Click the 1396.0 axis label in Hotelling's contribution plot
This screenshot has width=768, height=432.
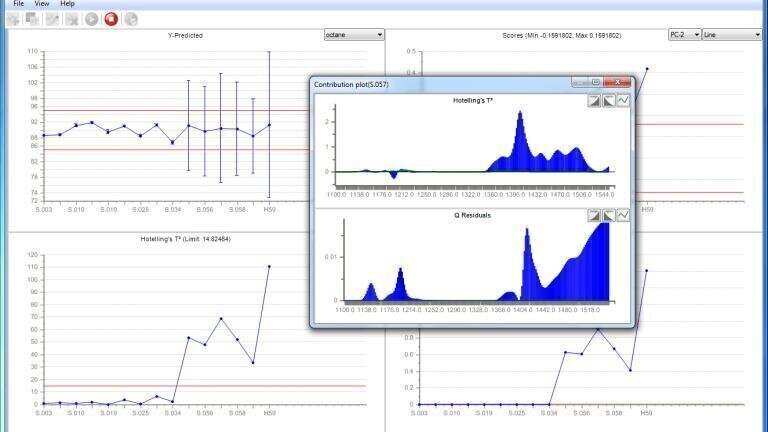pos(515,194)
